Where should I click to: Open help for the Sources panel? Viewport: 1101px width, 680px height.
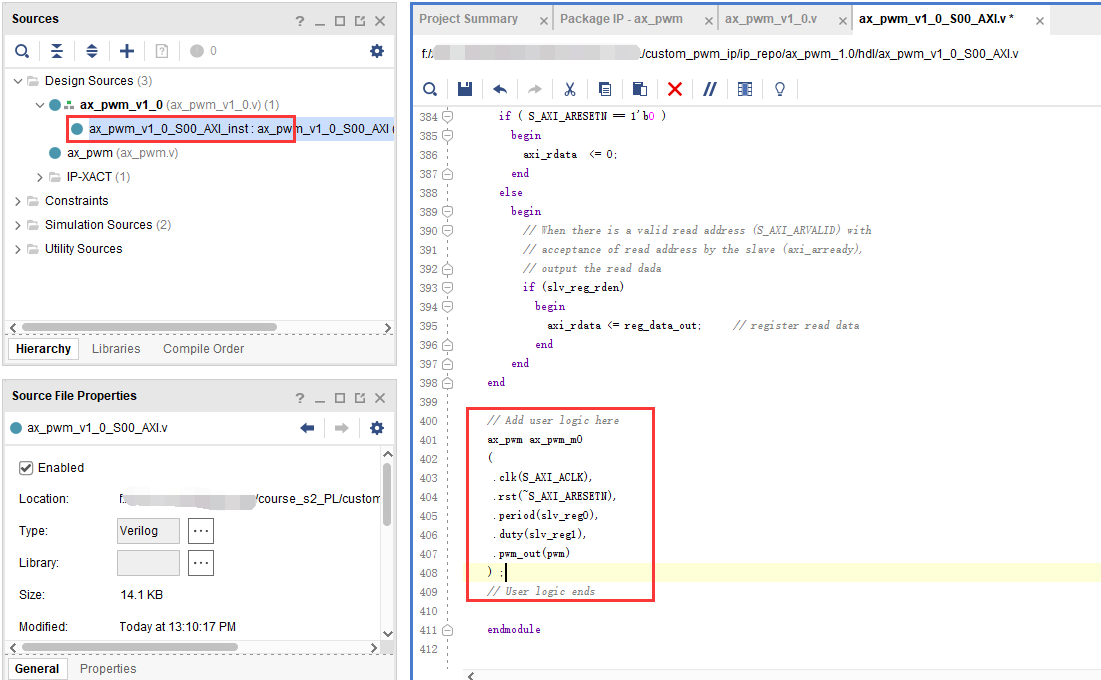(x=300, y=21)
